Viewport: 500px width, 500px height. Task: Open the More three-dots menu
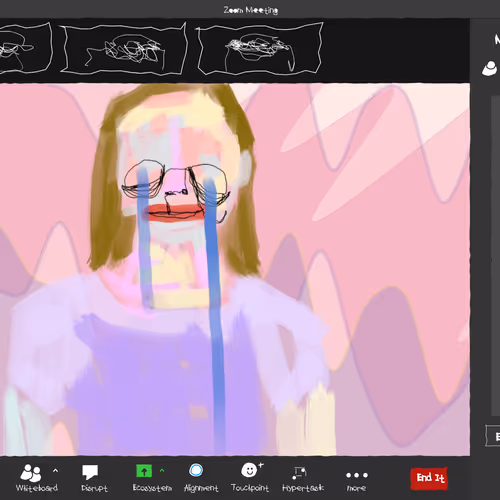(x=357, y=475)
